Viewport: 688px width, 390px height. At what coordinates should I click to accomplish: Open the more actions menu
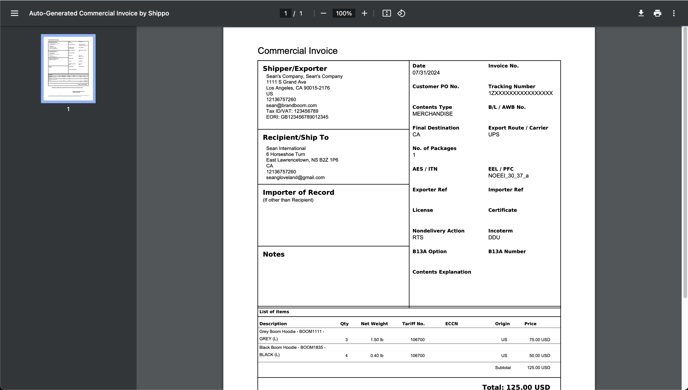[x=674, y=13]
